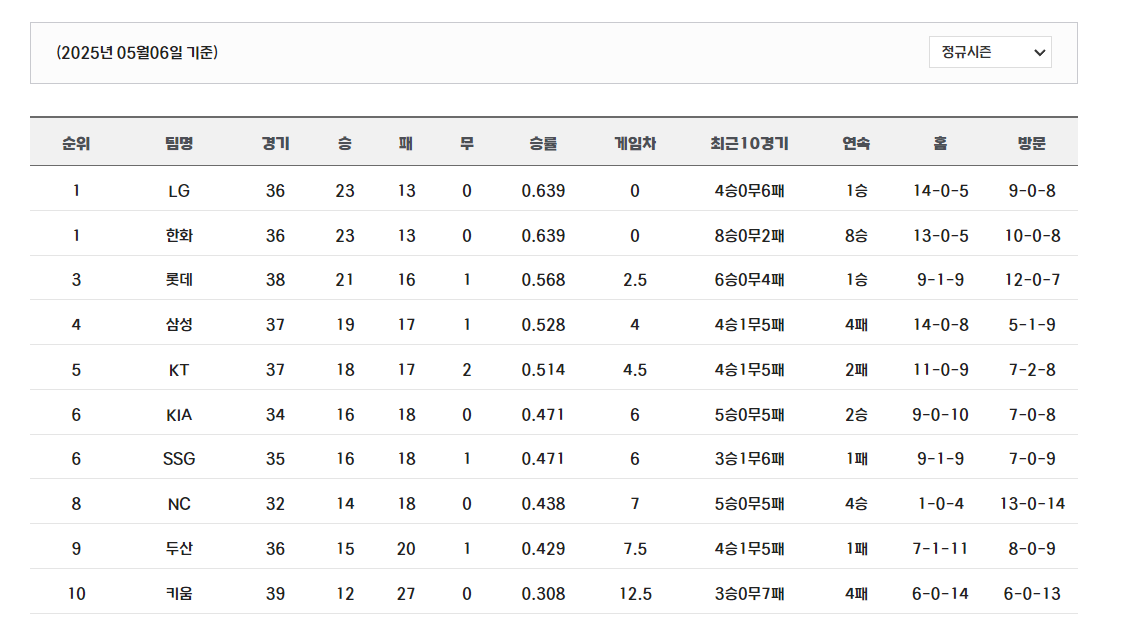Select the SSG team name
The image size is (1134, 630).
coord(179,459)
